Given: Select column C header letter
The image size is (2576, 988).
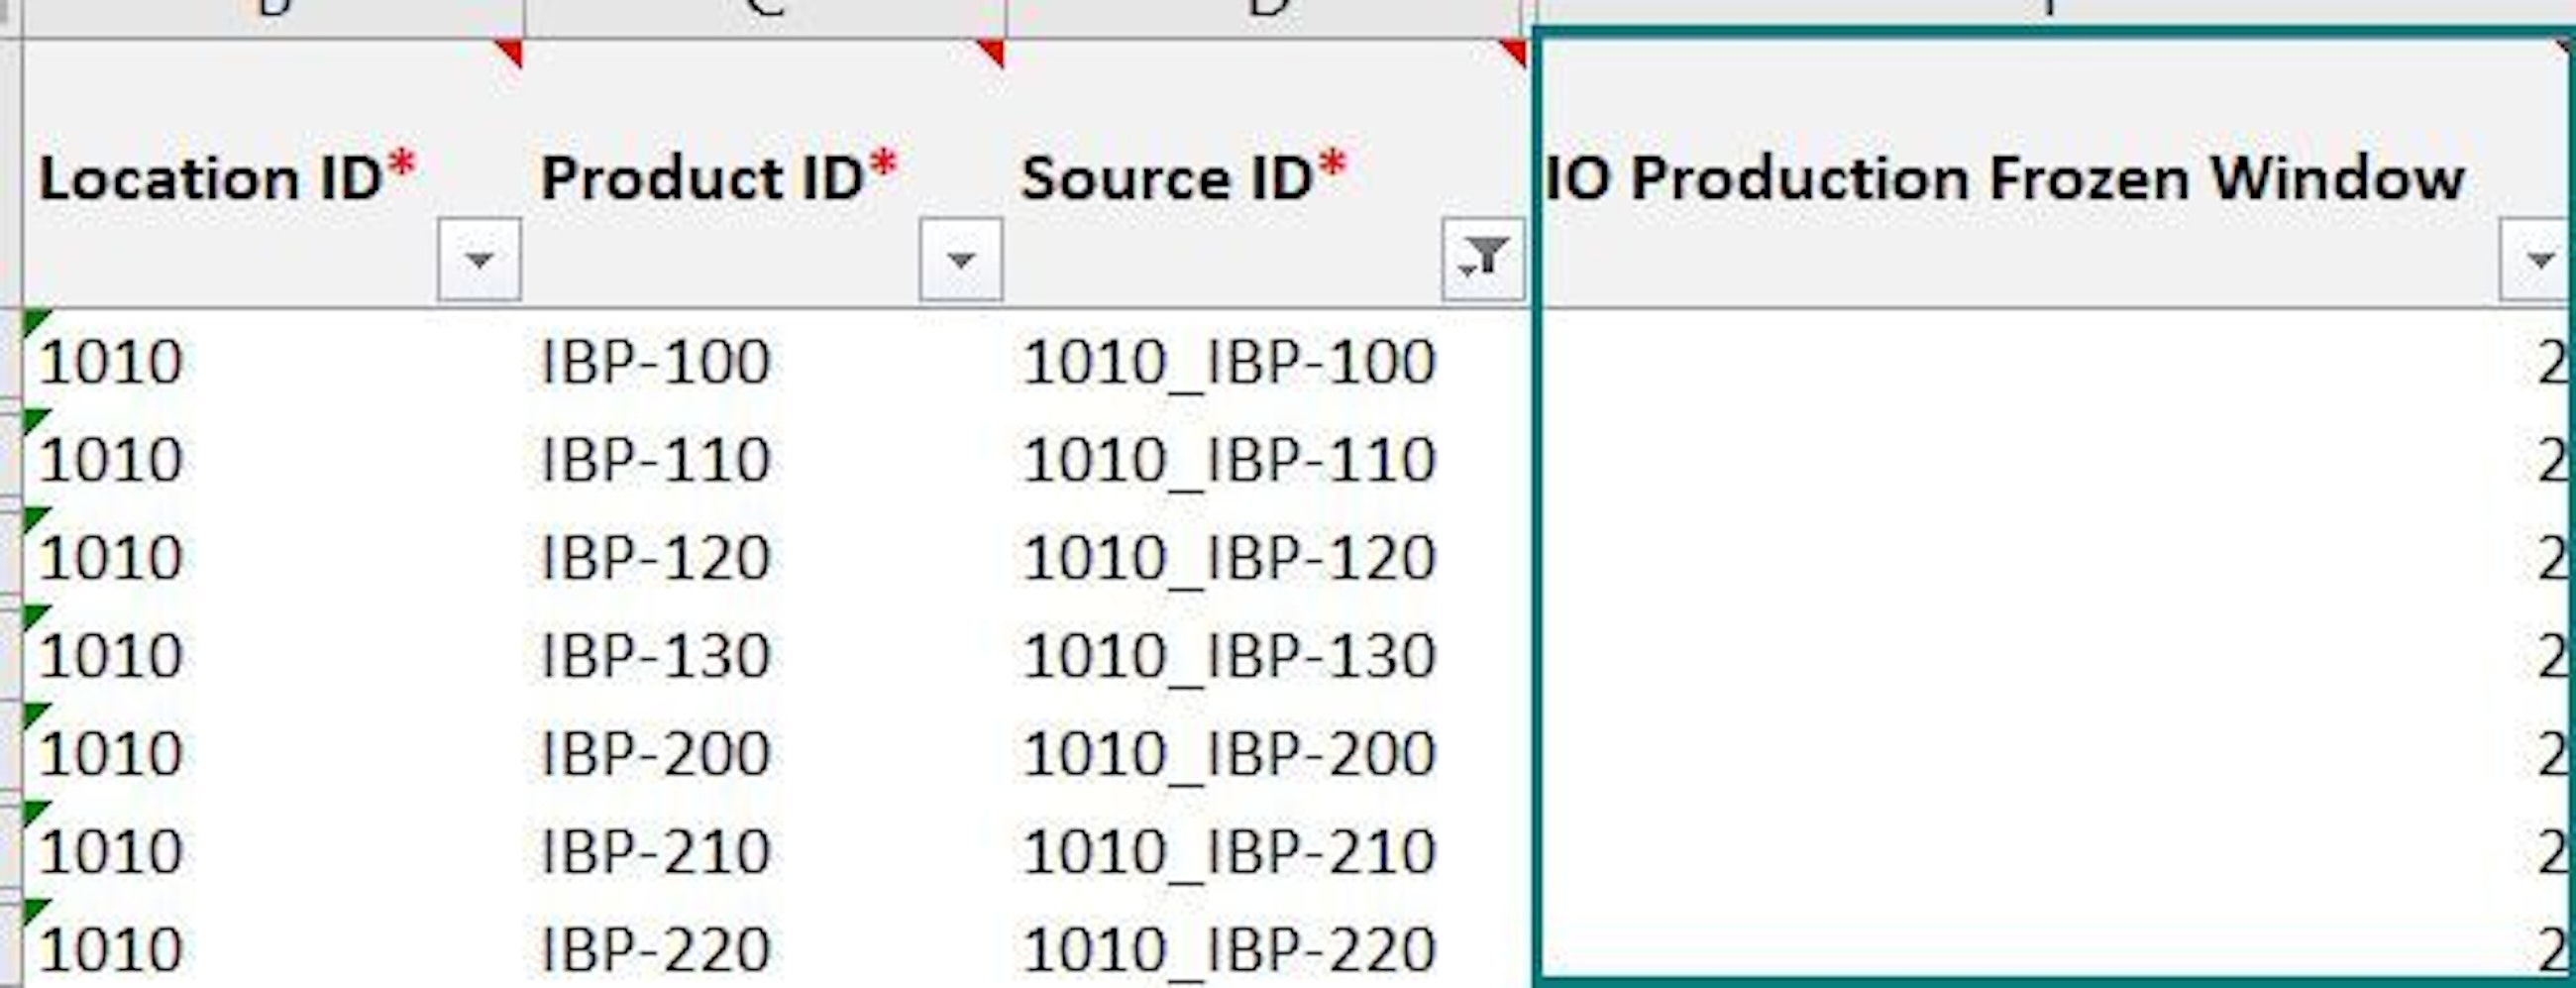Looking at the screenshot, I should [765, 10].
